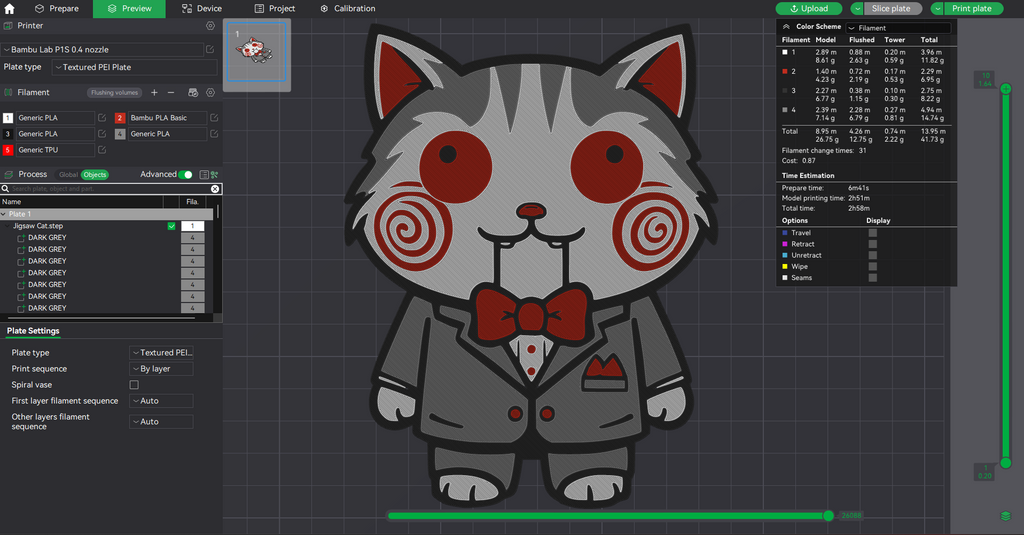1024x535 pixels.
Task: Click the search magnifier icon
Action: (x=5, y=189)
